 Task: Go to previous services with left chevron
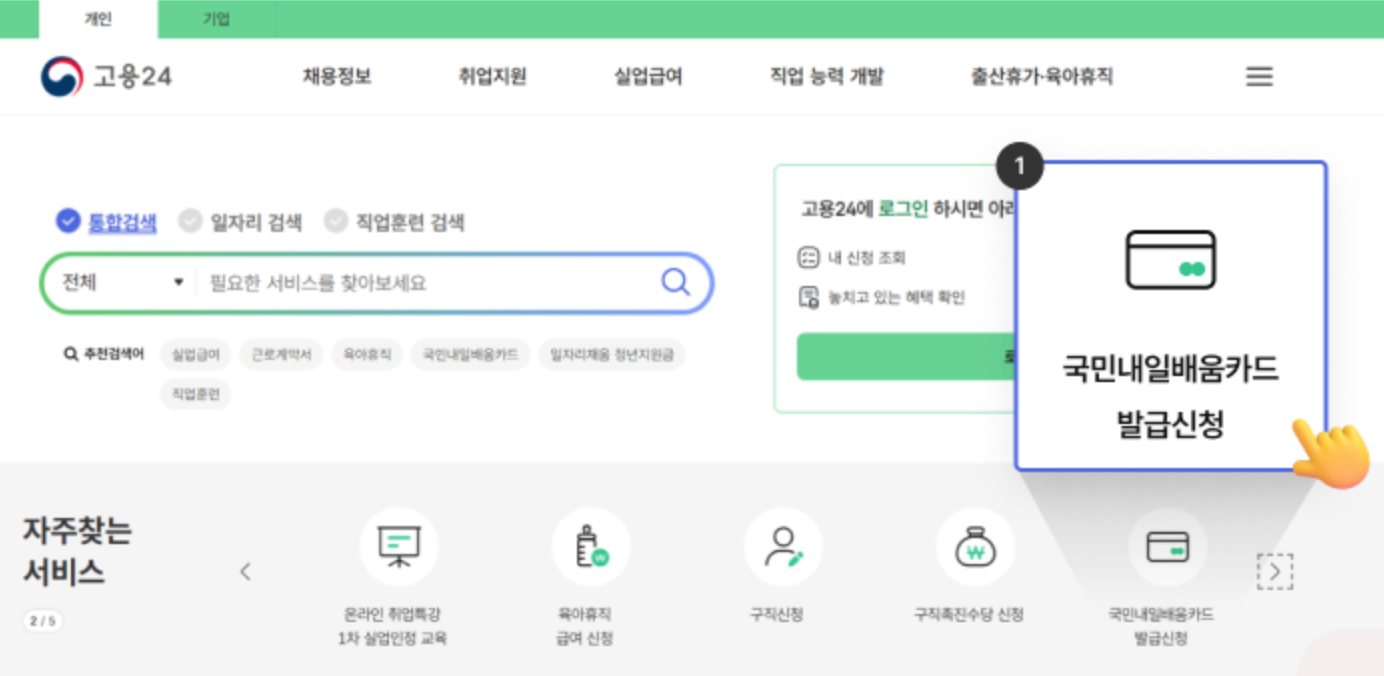click(x=245, y=572)
